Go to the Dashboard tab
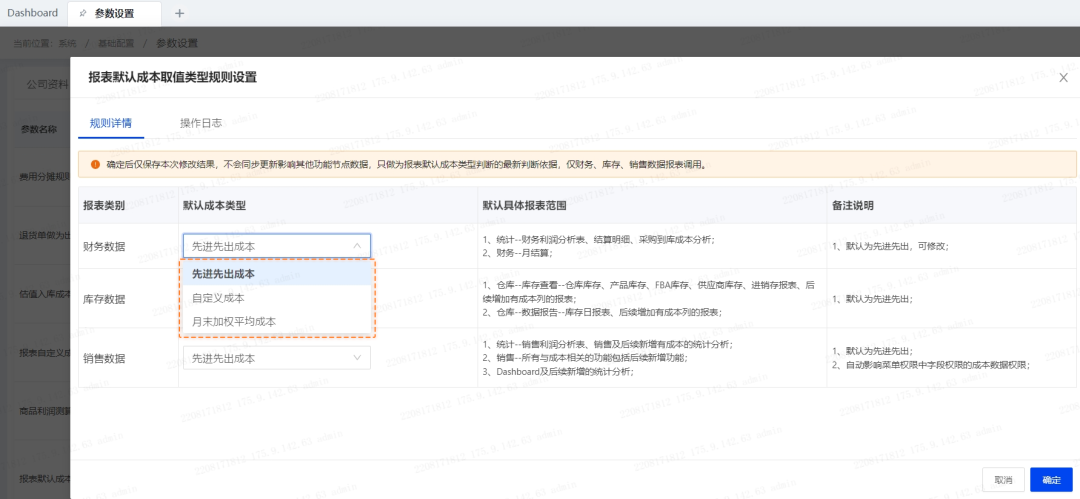Image resolution: width=1080 pixels, height=499 pixels. (x=33, y=13)
